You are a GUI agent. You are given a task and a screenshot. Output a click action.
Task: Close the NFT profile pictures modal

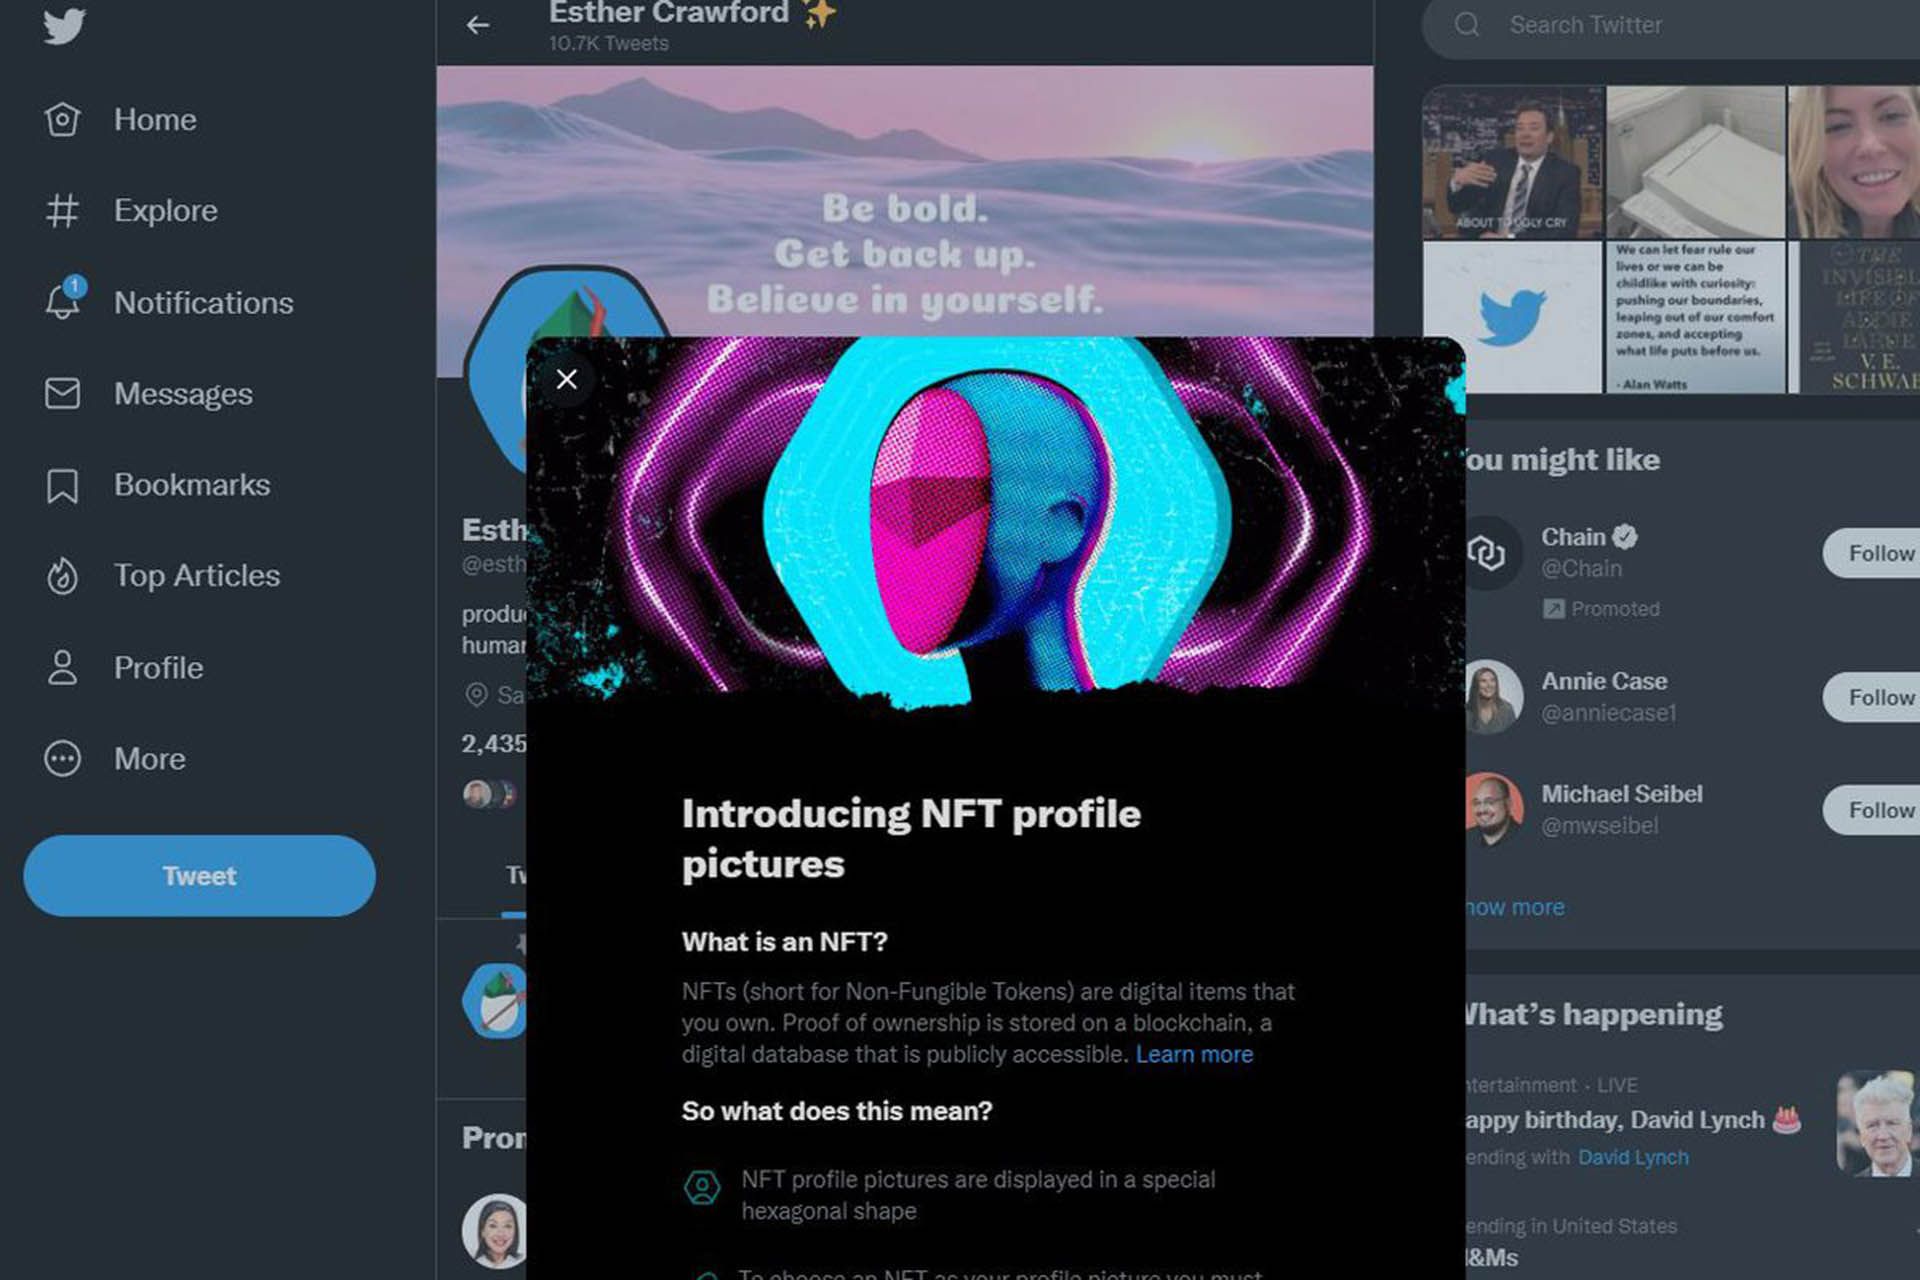(x=567, y=377)
